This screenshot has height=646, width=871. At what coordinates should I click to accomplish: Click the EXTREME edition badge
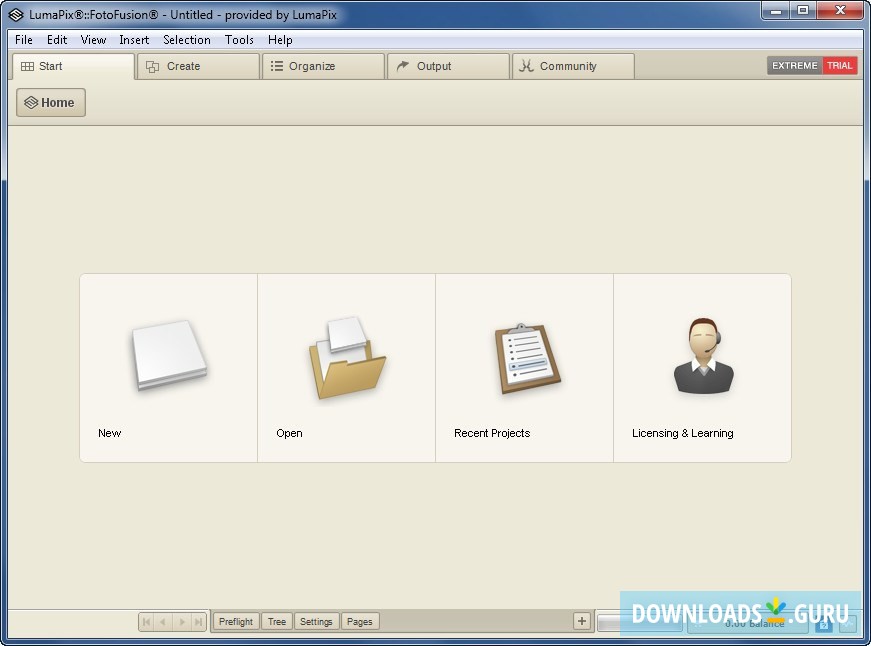coord(795,66)
